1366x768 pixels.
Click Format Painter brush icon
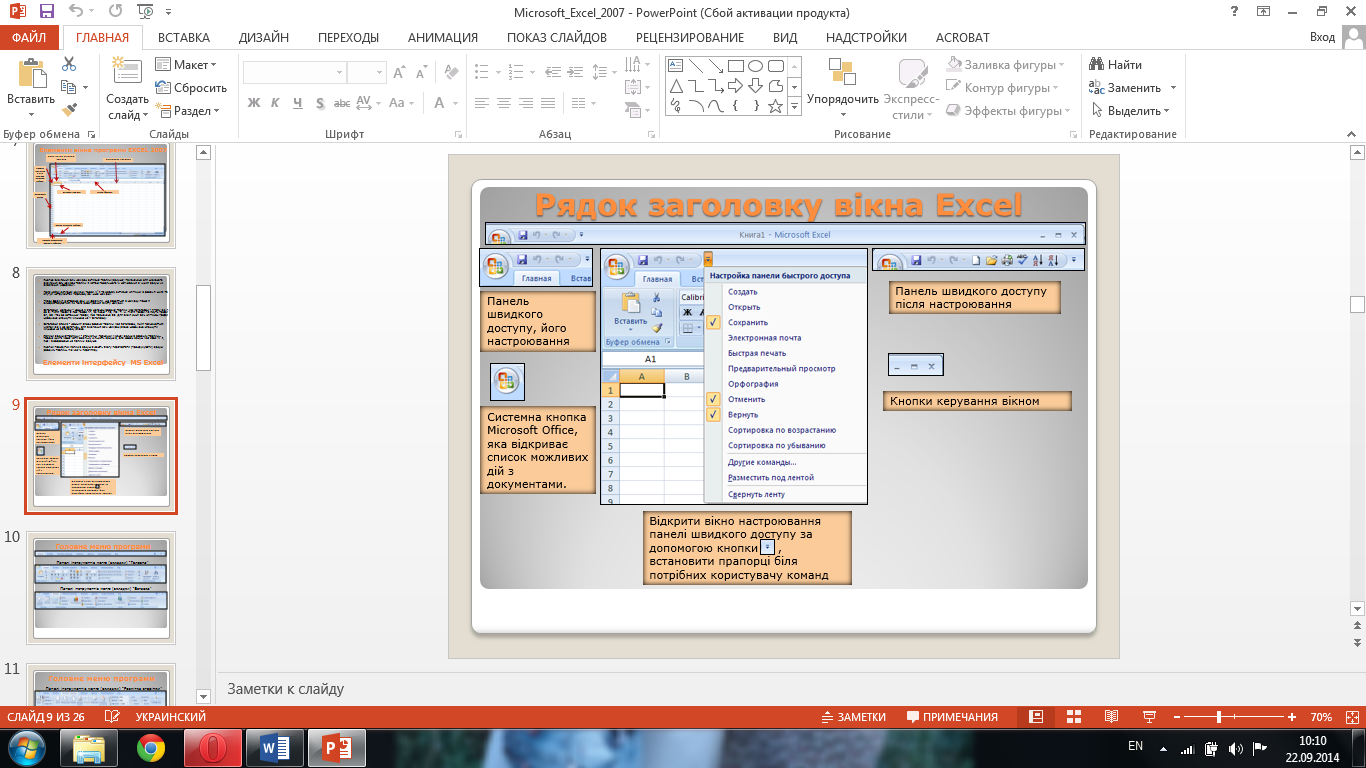coord(69,110)
